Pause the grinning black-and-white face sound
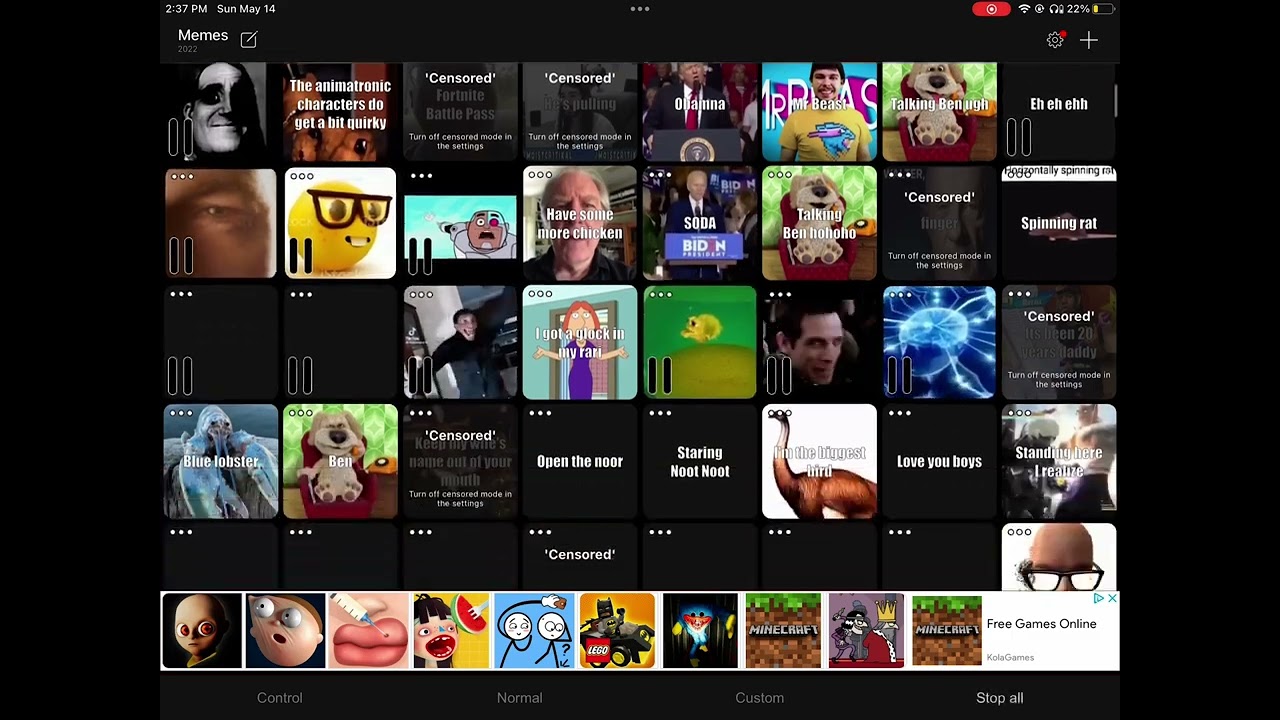The height and width of the screenshot is (720, 1280). pos(180,137)
